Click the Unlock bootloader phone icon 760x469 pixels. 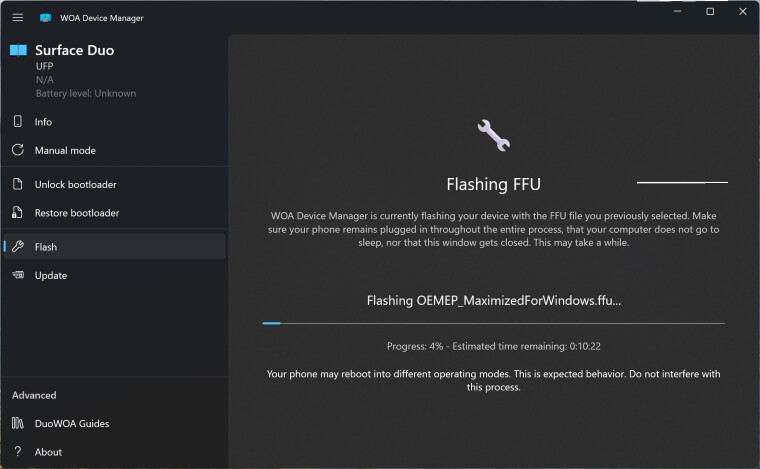coord(17,184)
